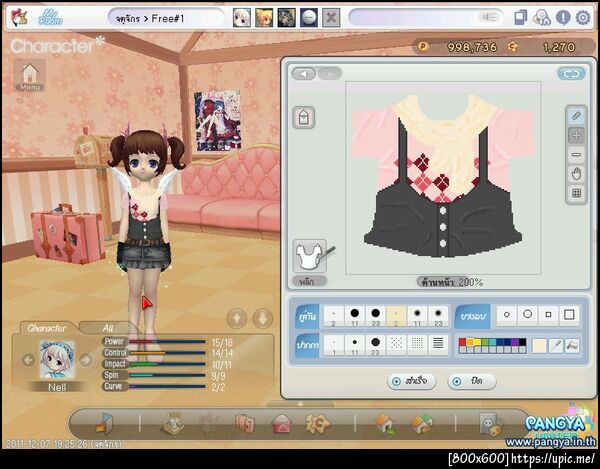Select the paint roller fill tool
The height and width of the screenshot is (469, 600).
tap(572, 346)
